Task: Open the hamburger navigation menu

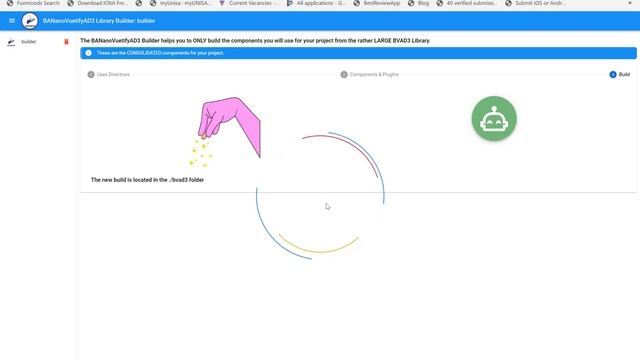Action: 12,21
